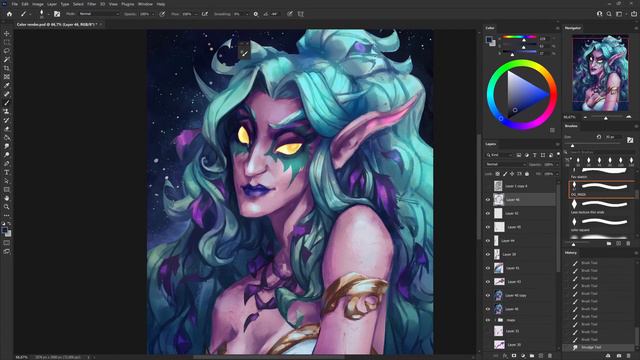Toggle lock transparent pixels in Layers panel
640x360 pixels.
[498, 174]
